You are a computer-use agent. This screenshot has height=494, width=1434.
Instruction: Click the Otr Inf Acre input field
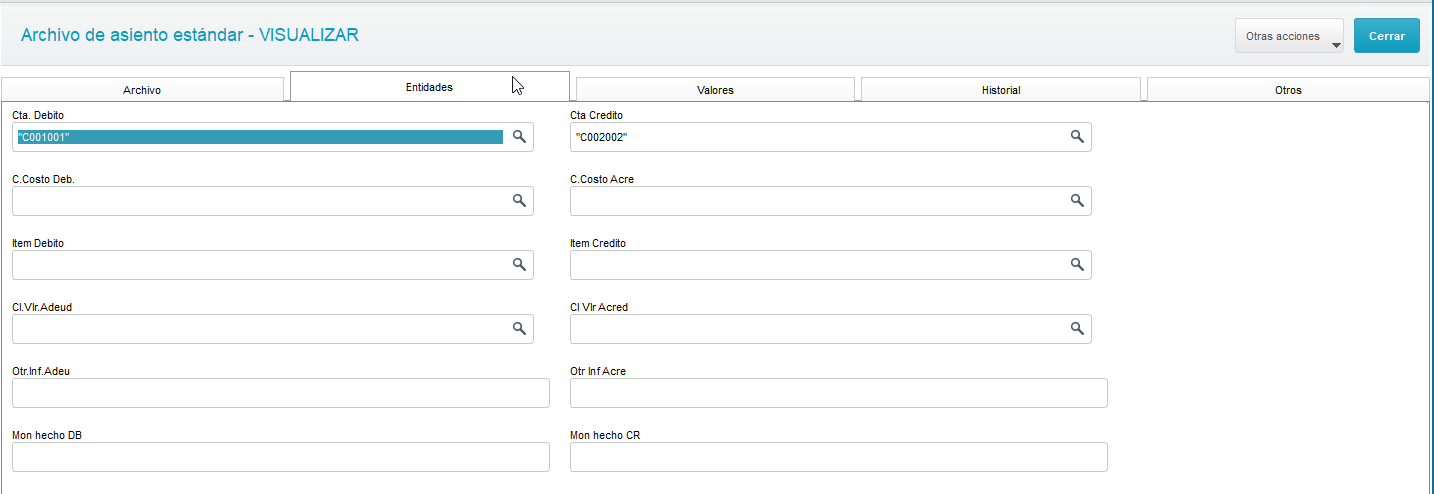(x=839, y=393)
